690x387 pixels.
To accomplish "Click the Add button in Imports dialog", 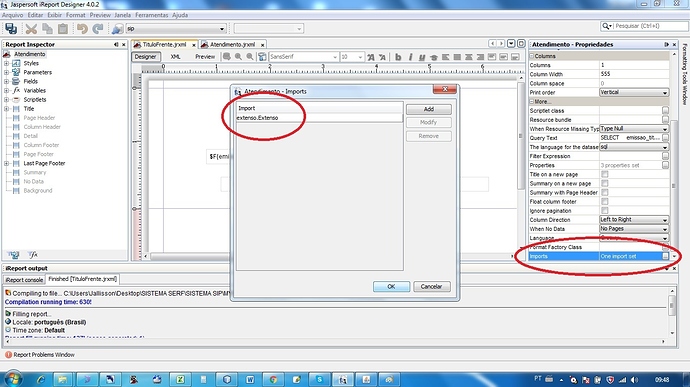I will point(429,109).
